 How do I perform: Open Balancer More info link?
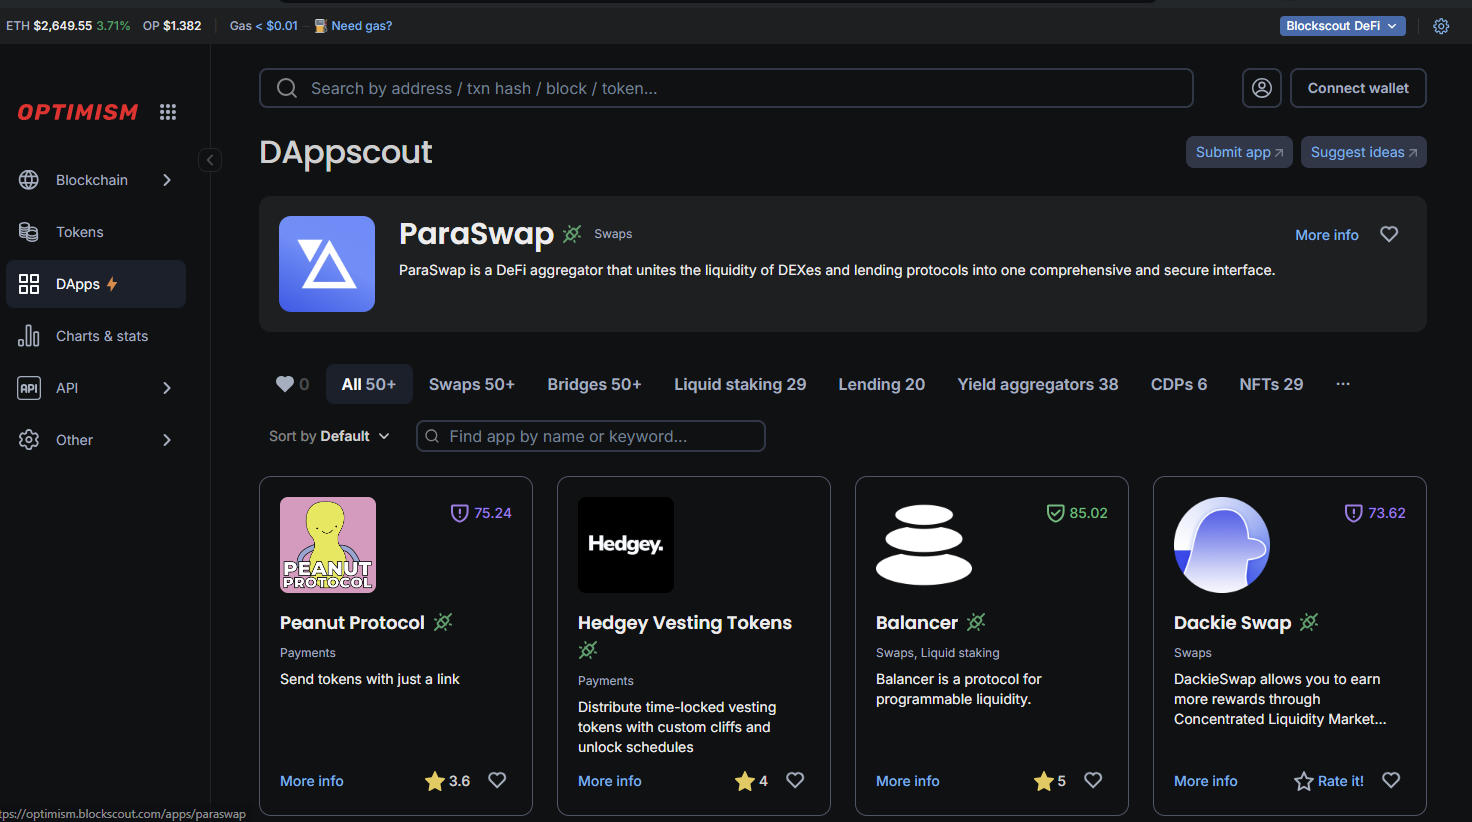pos(908,781)
